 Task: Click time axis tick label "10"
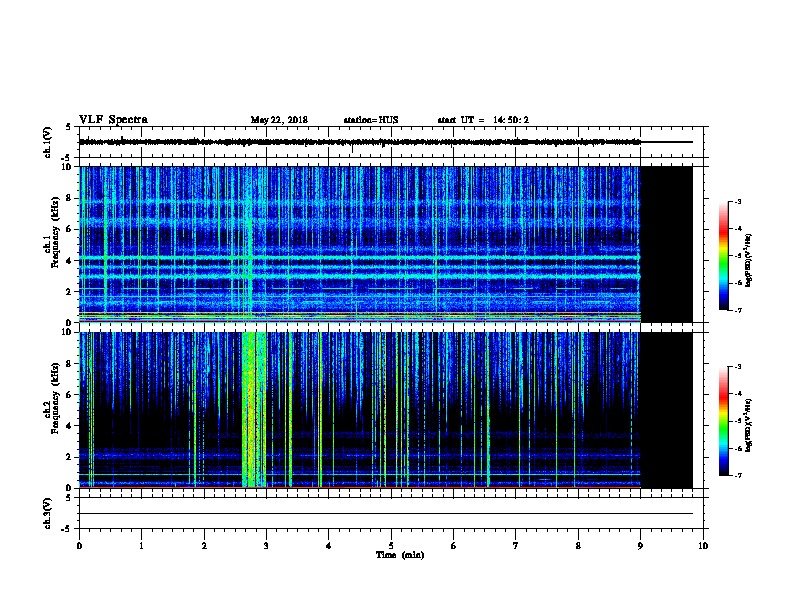tap(703, 545)
